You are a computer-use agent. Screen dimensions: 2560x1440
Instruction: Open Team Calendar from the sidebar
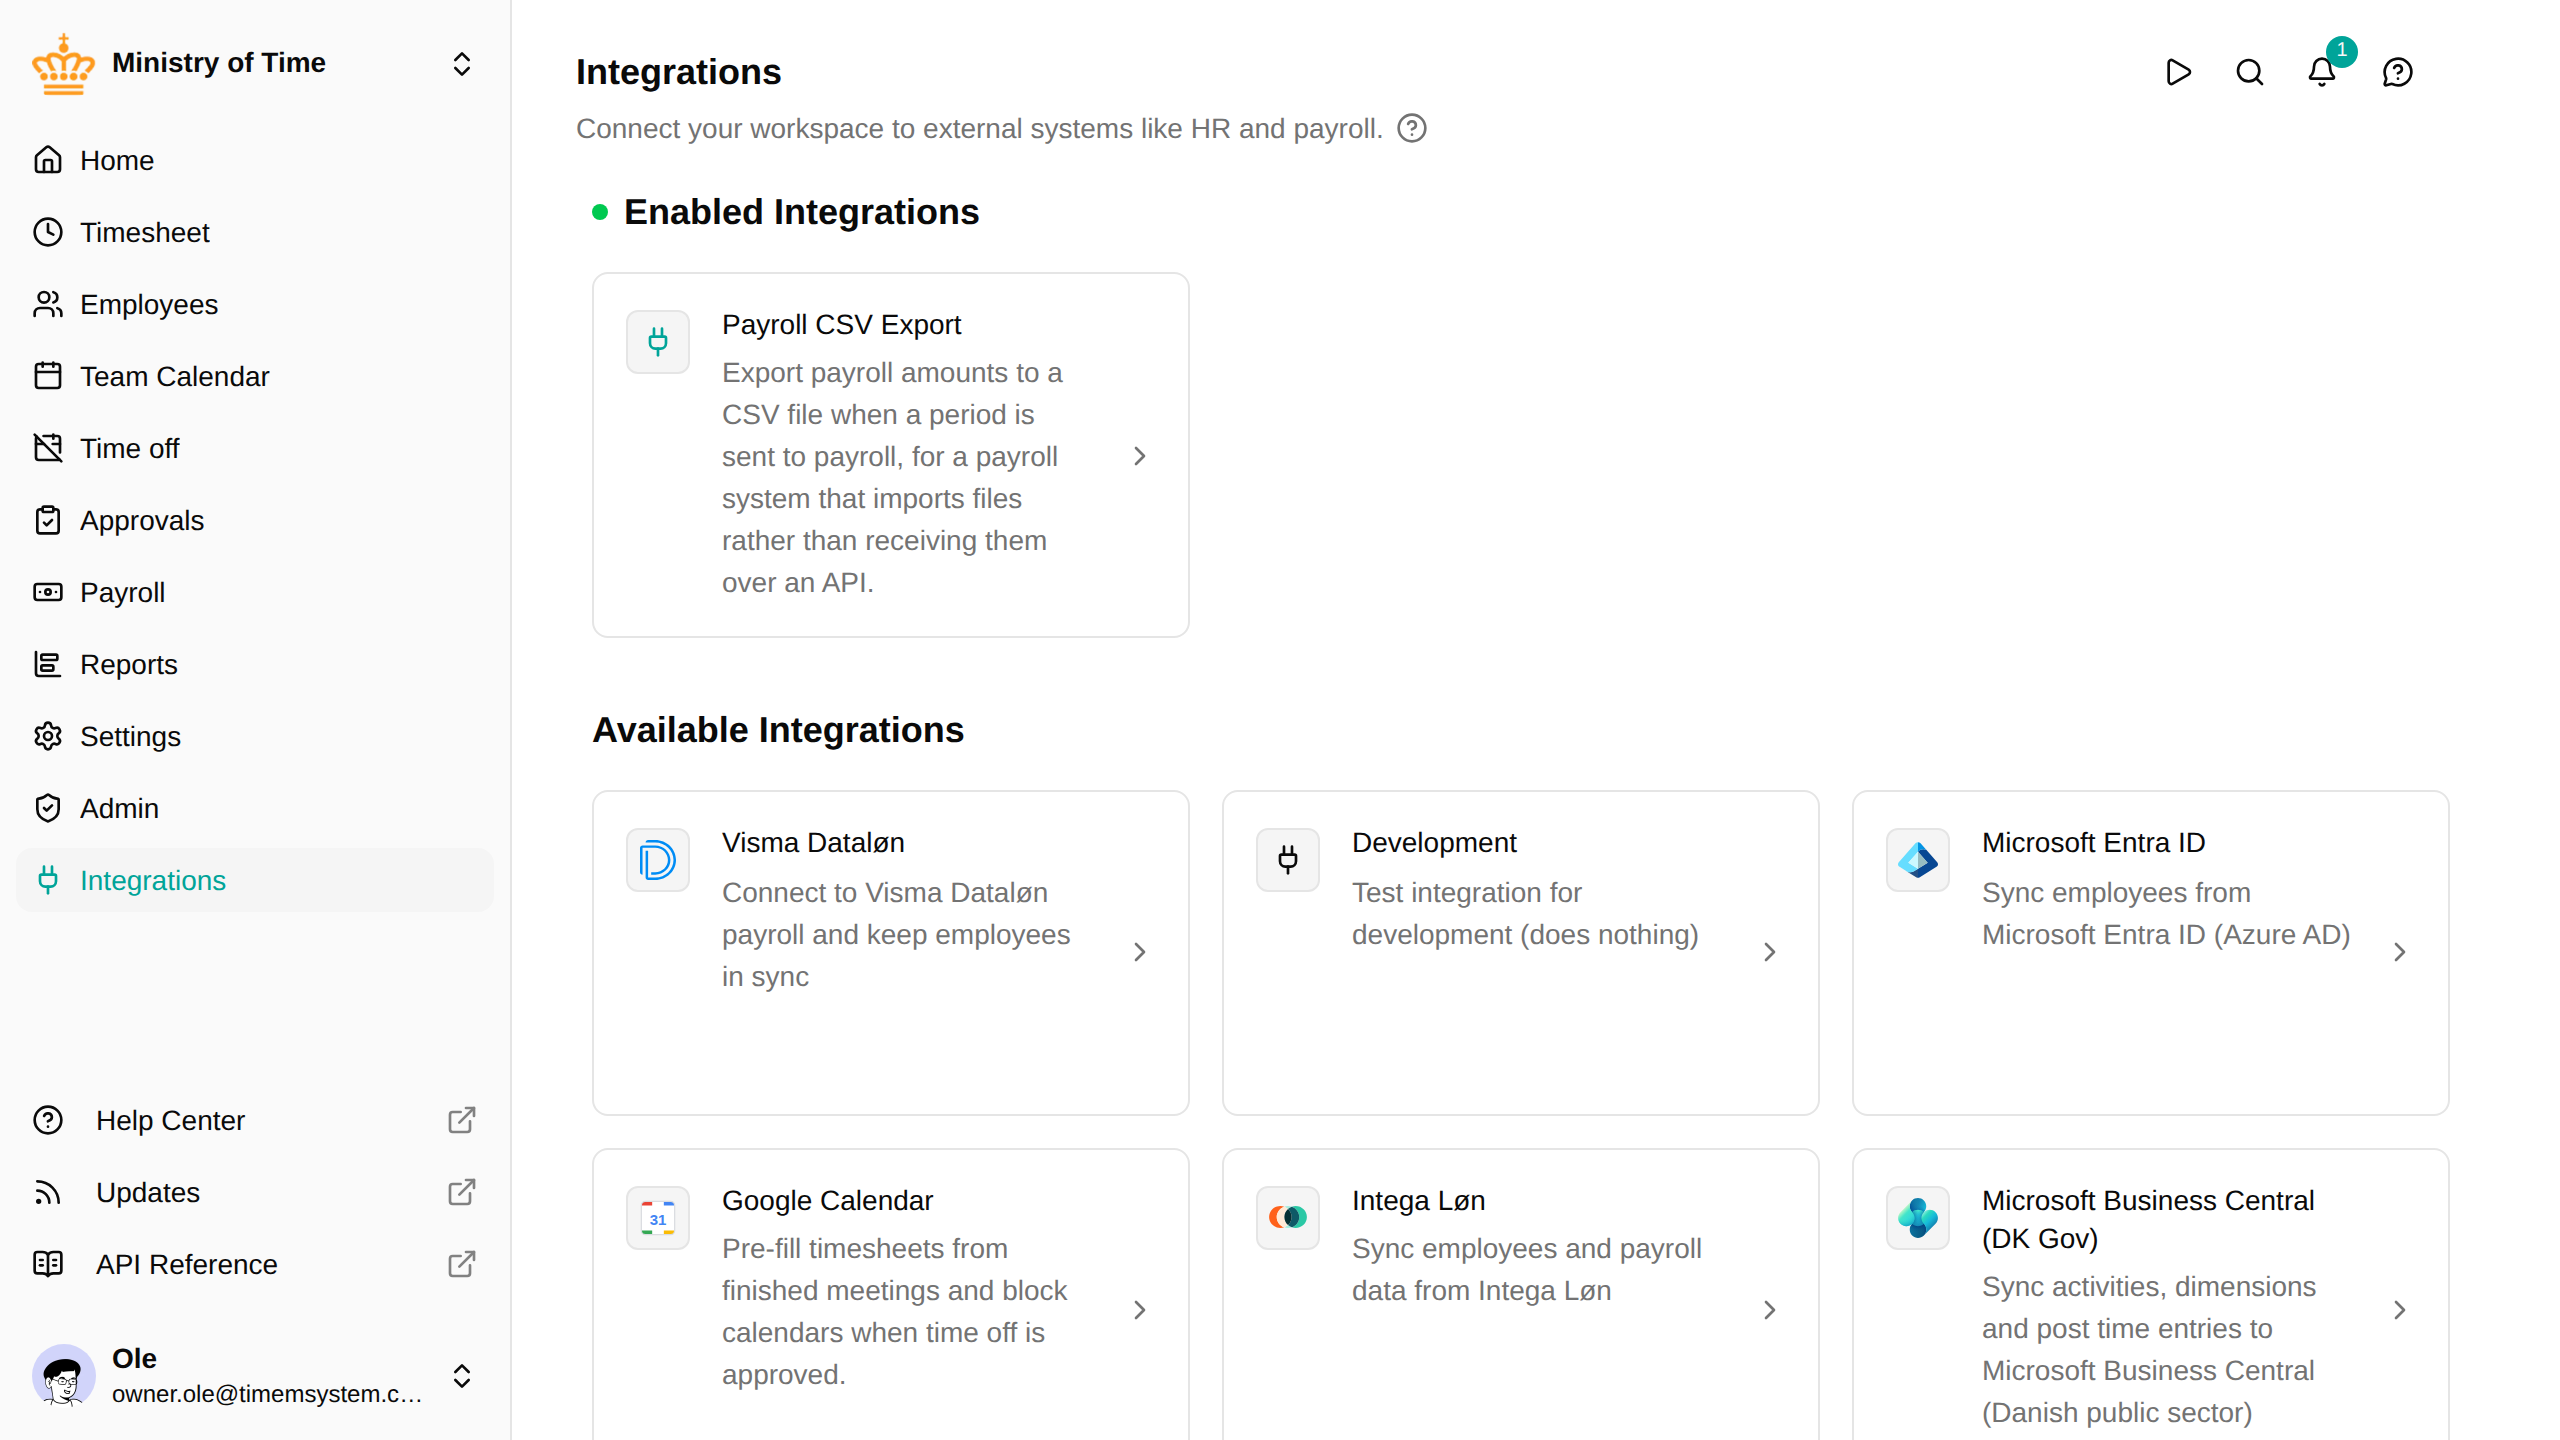(255, 376)
